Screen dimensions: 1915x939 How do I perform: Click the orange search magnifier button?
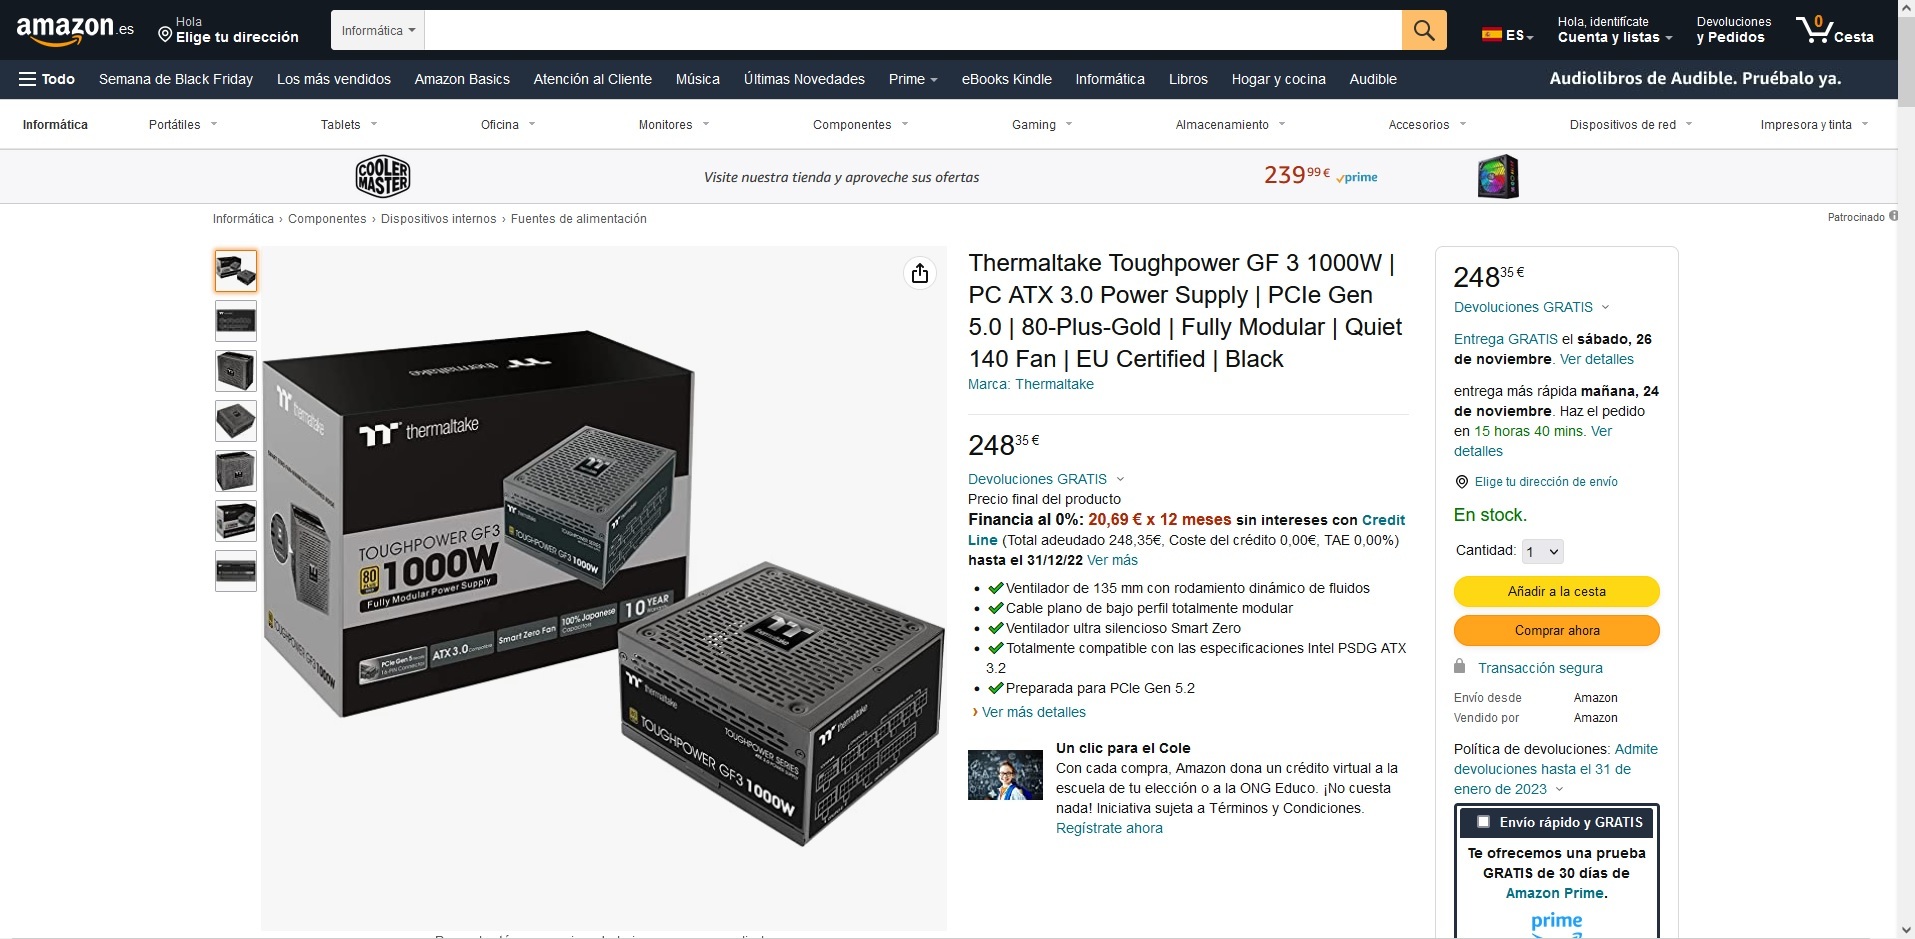point(1424,30)
